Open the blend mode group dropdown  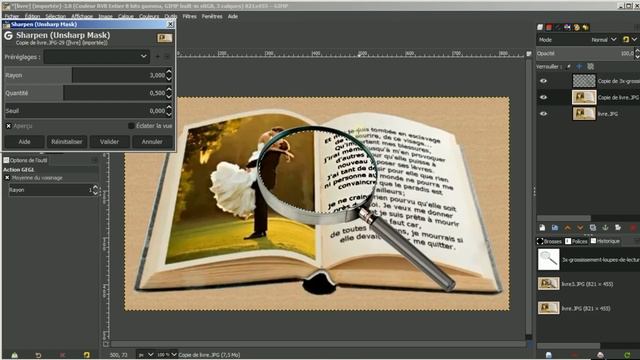pyautogui.click(x=629, y=40)
